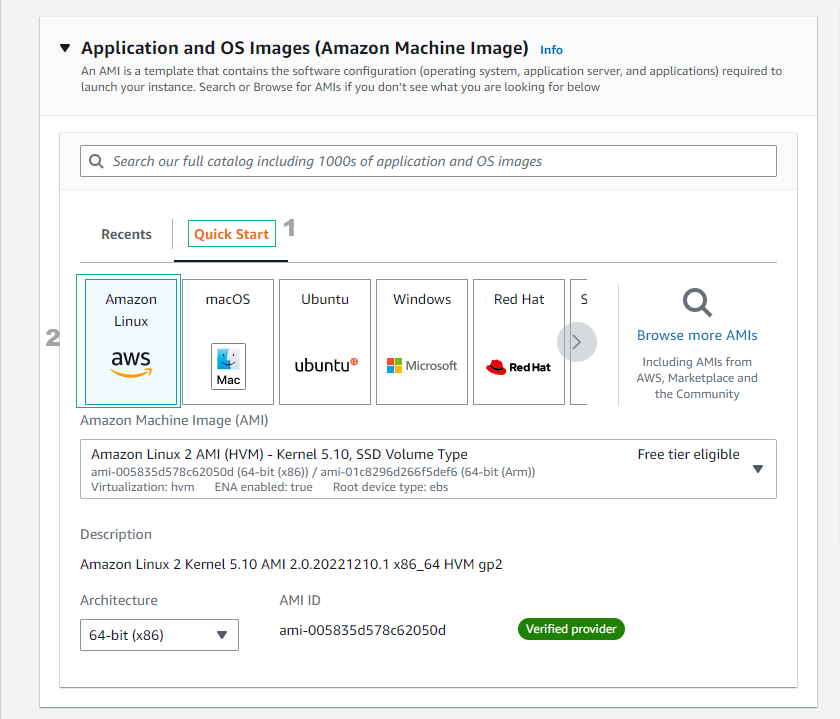Click the 'AMI ID' field label
Viewport: 840px width, 719px height.
click(300, 600)
